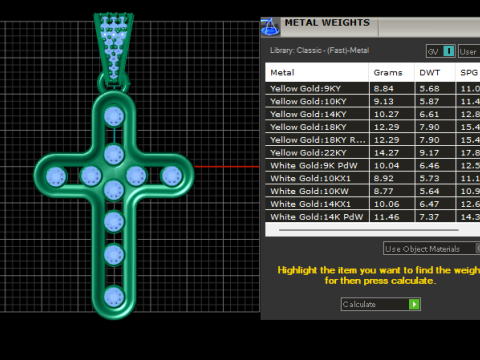
Task: Select the cross pendant body in the viewport
Action: (114, 204)
